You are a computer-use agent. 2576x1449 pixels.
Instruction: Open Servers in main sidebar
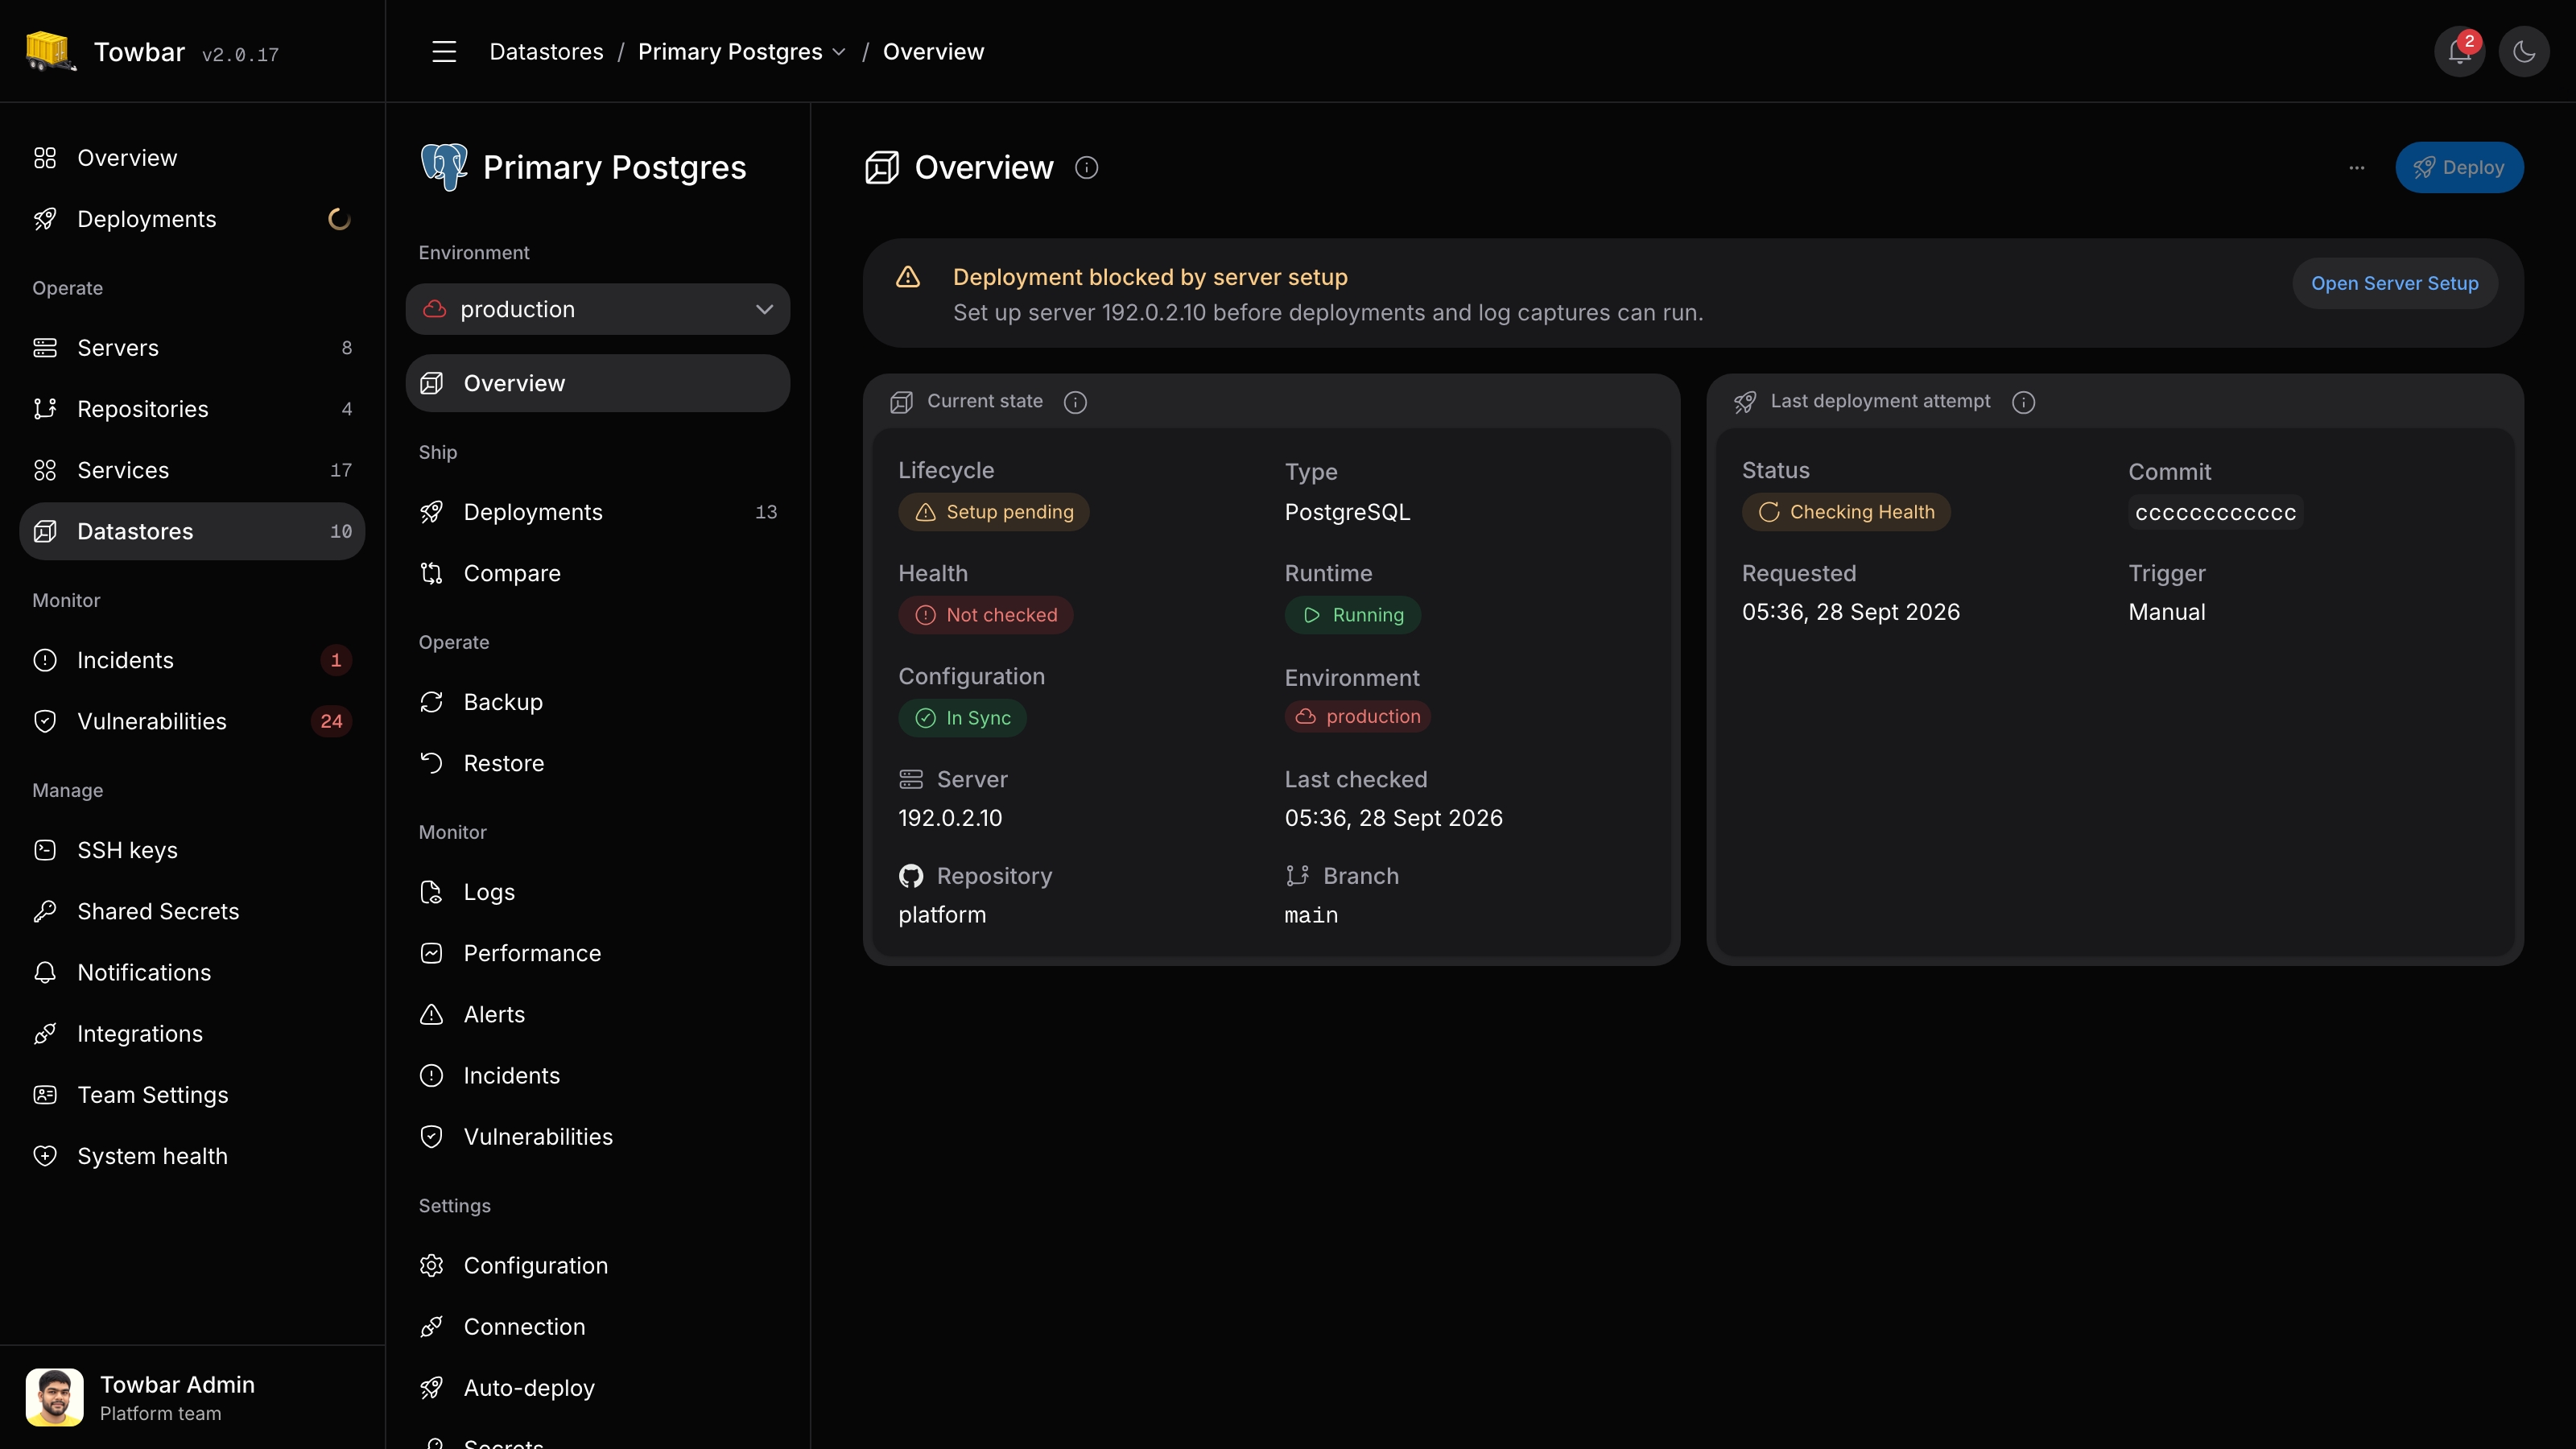coord(192,347)
